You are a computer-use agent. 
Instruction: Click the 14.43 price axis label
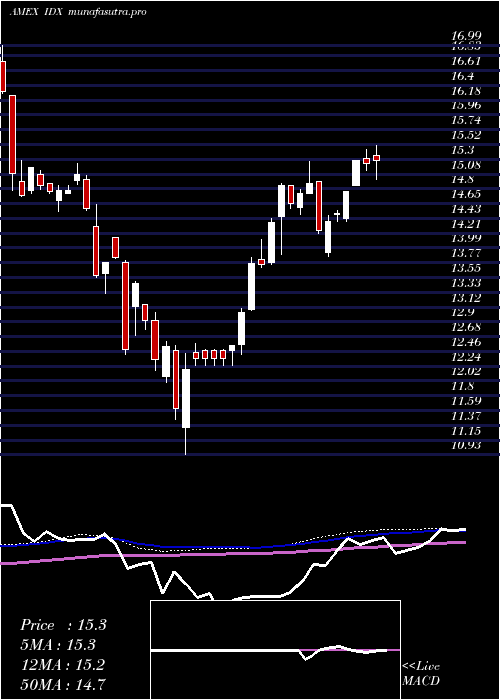(x=466, y=209)
